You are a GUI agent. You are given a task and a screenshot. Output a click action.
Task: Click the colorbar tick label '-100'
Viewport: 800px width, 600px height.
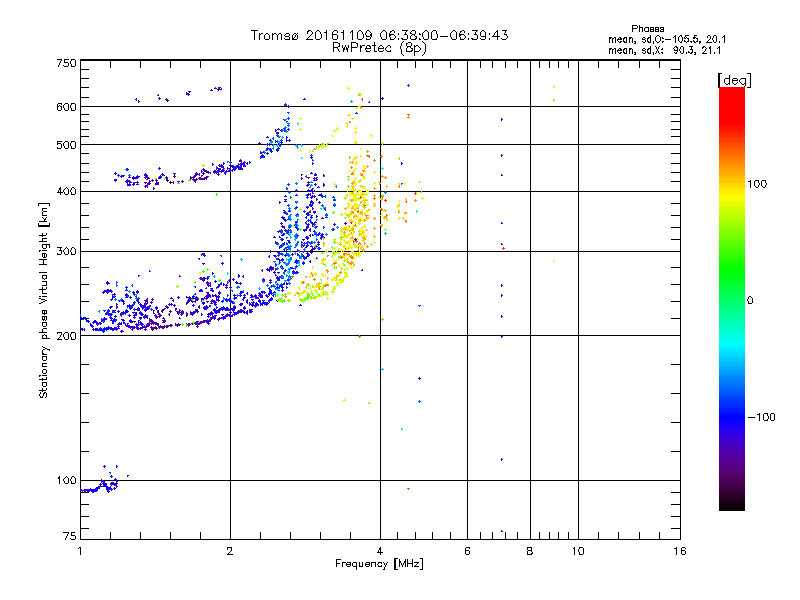click(x=761, y=417)
